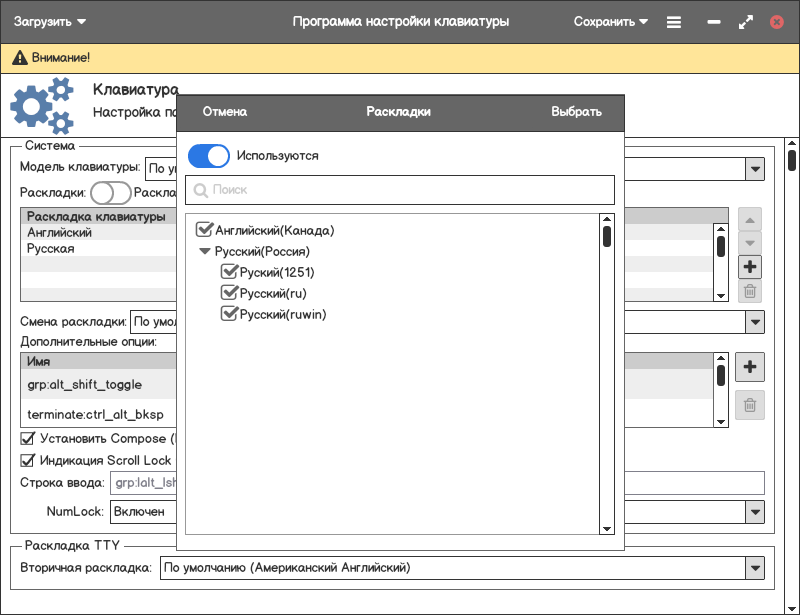This screenshot has height=615, width=800.
Task: Uncheck the Английский(Канада) checkbox
Action: tap(205, 230)
